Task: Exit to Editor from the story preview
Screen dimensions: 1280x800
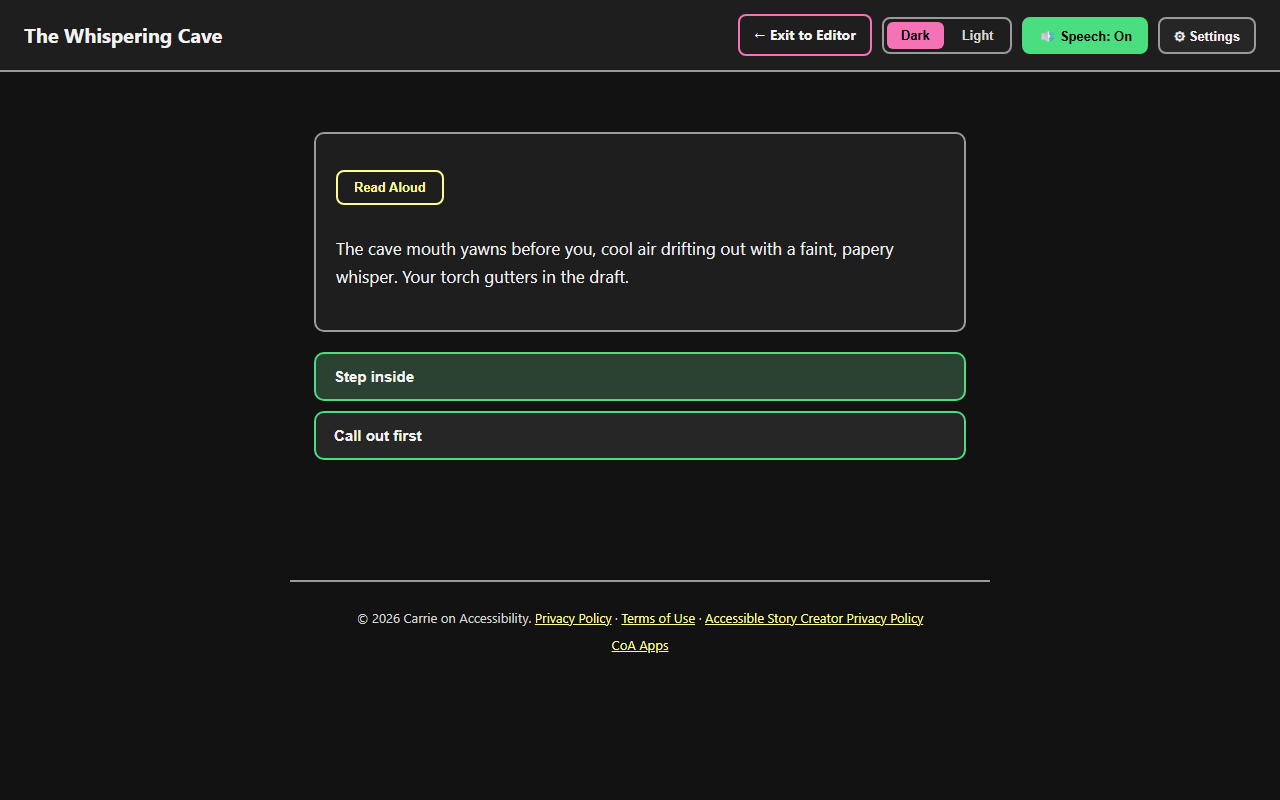Action: tap(805, 35)
